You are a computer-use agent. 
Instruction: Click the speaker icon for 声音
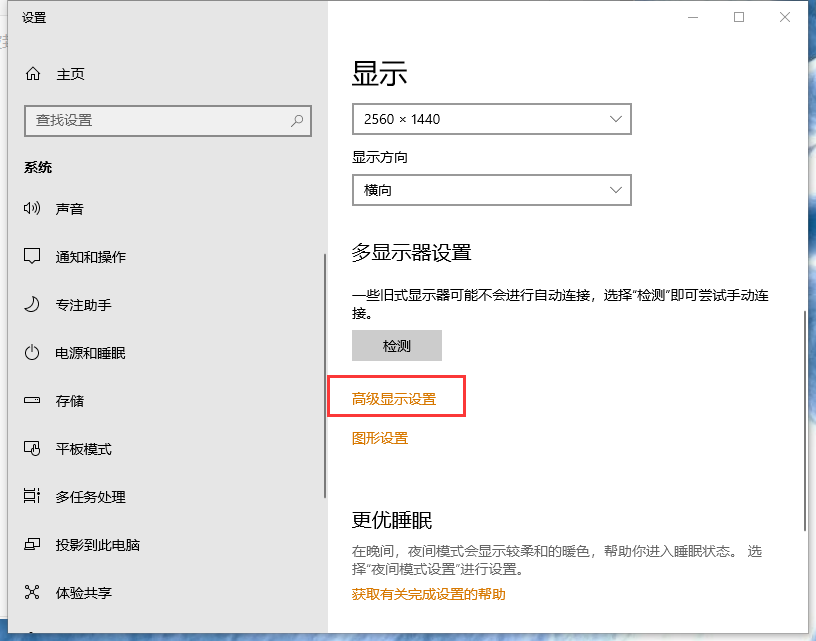[x=32, y=209]
